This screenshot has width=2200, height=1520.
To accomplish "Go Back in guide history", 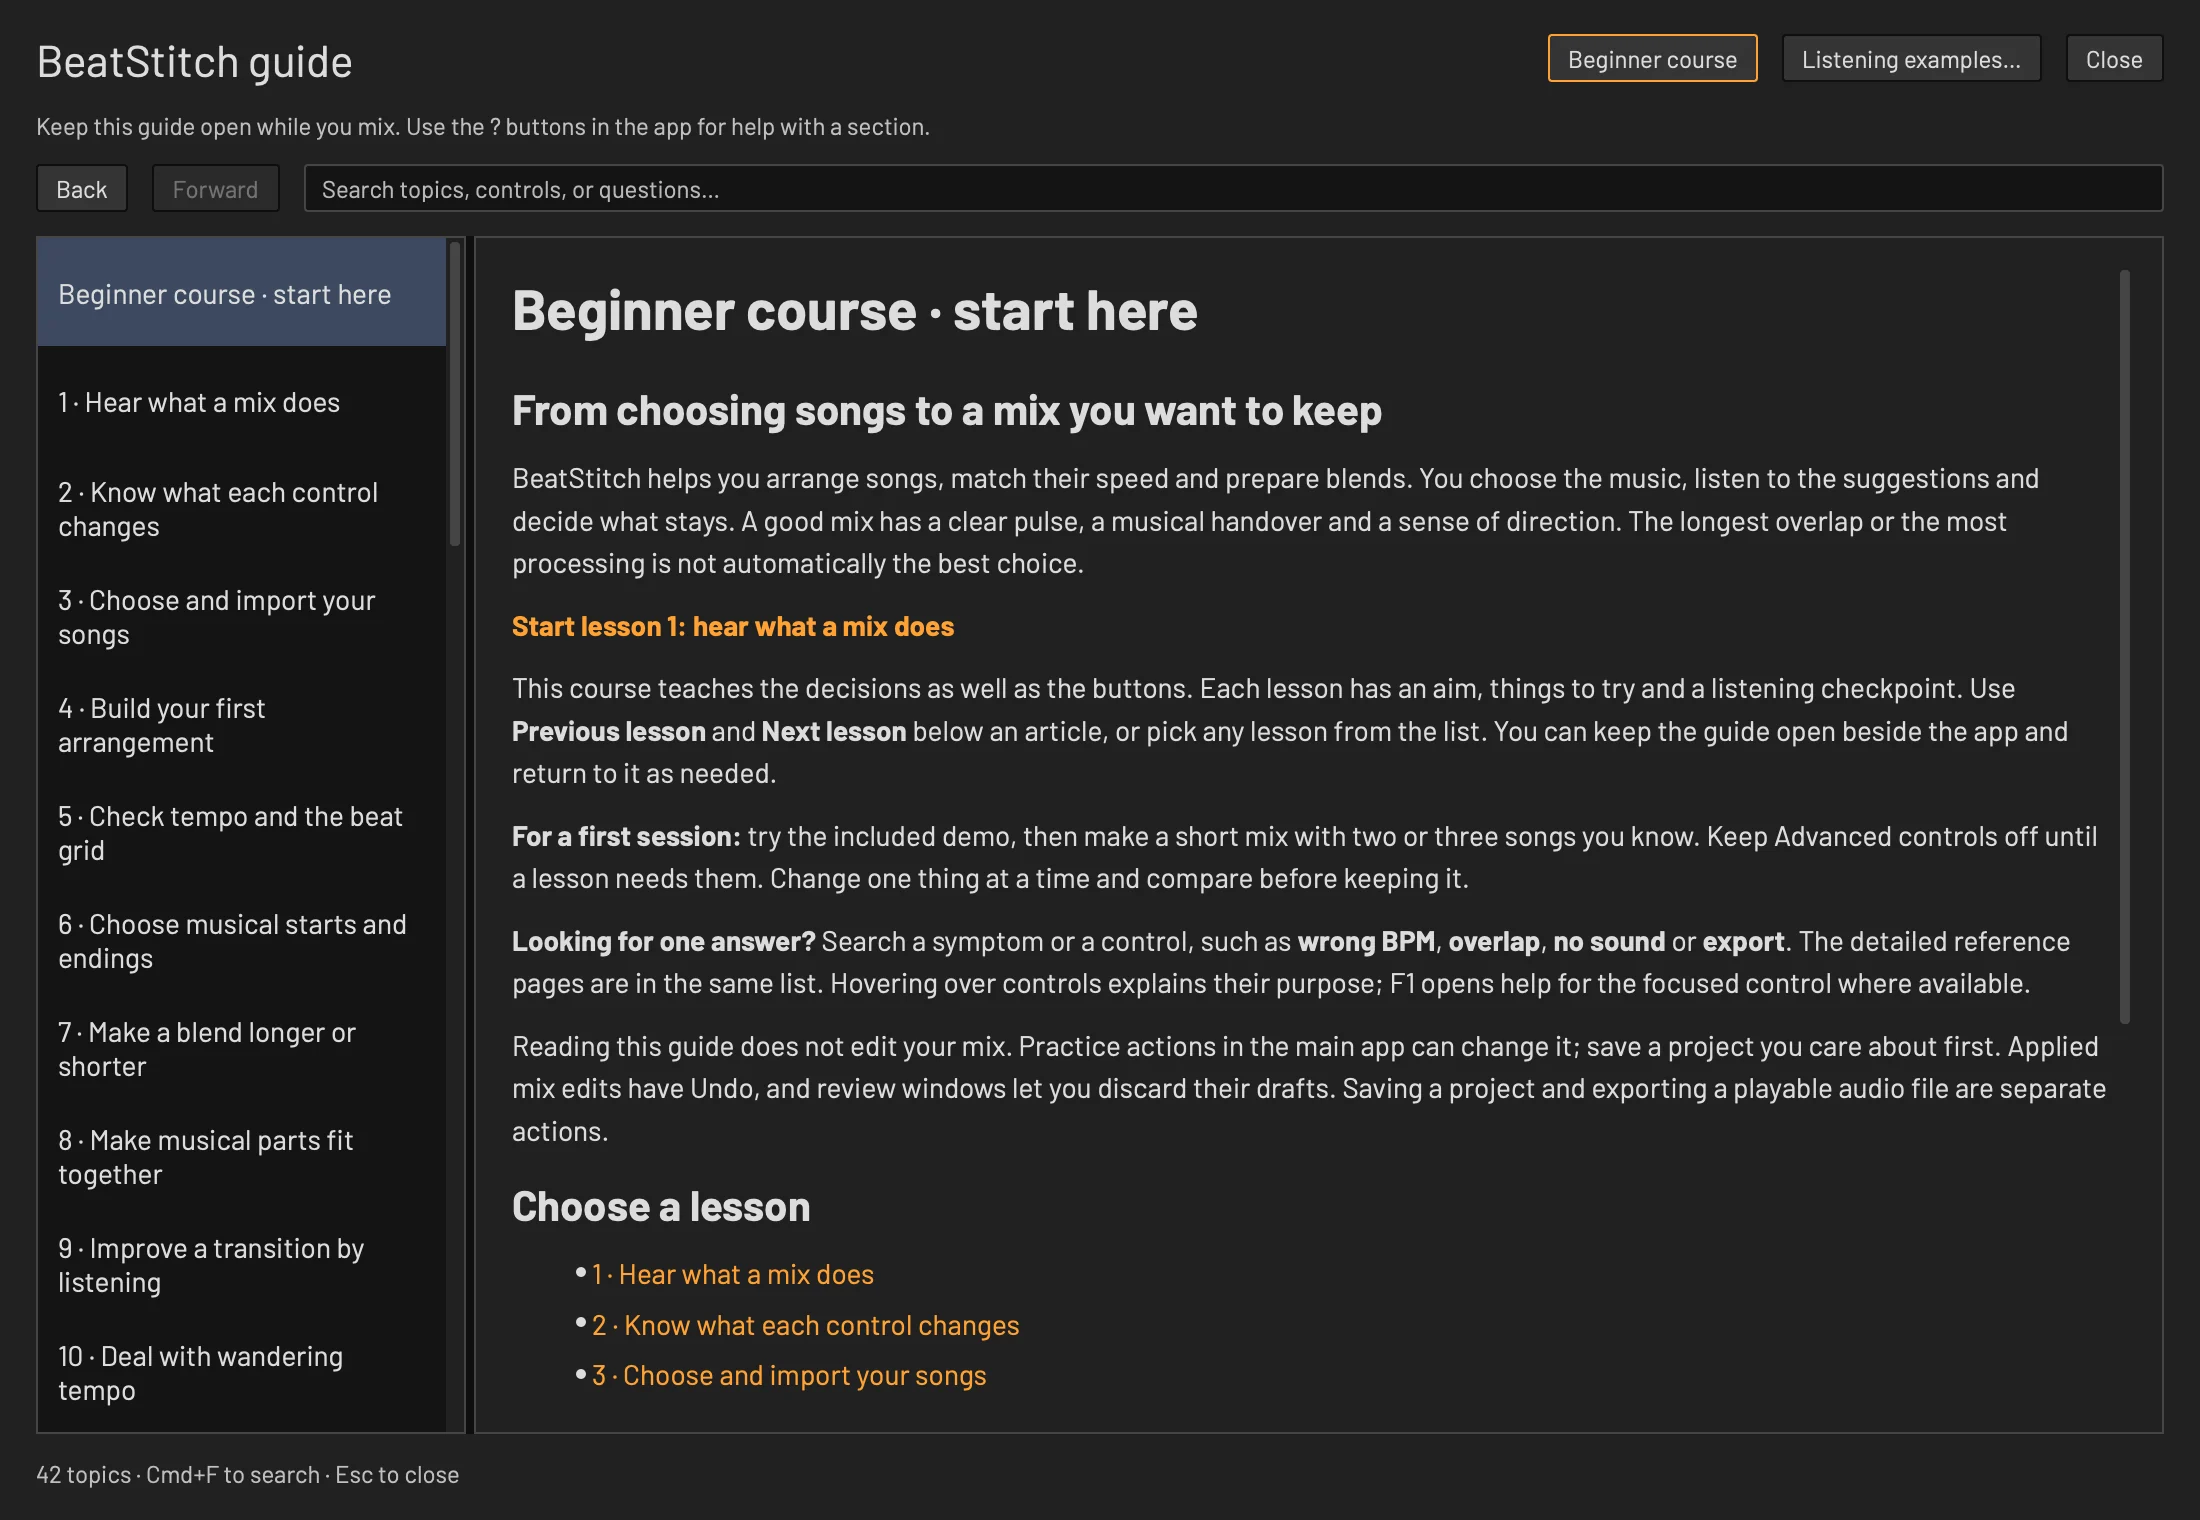I will [82, 189].
